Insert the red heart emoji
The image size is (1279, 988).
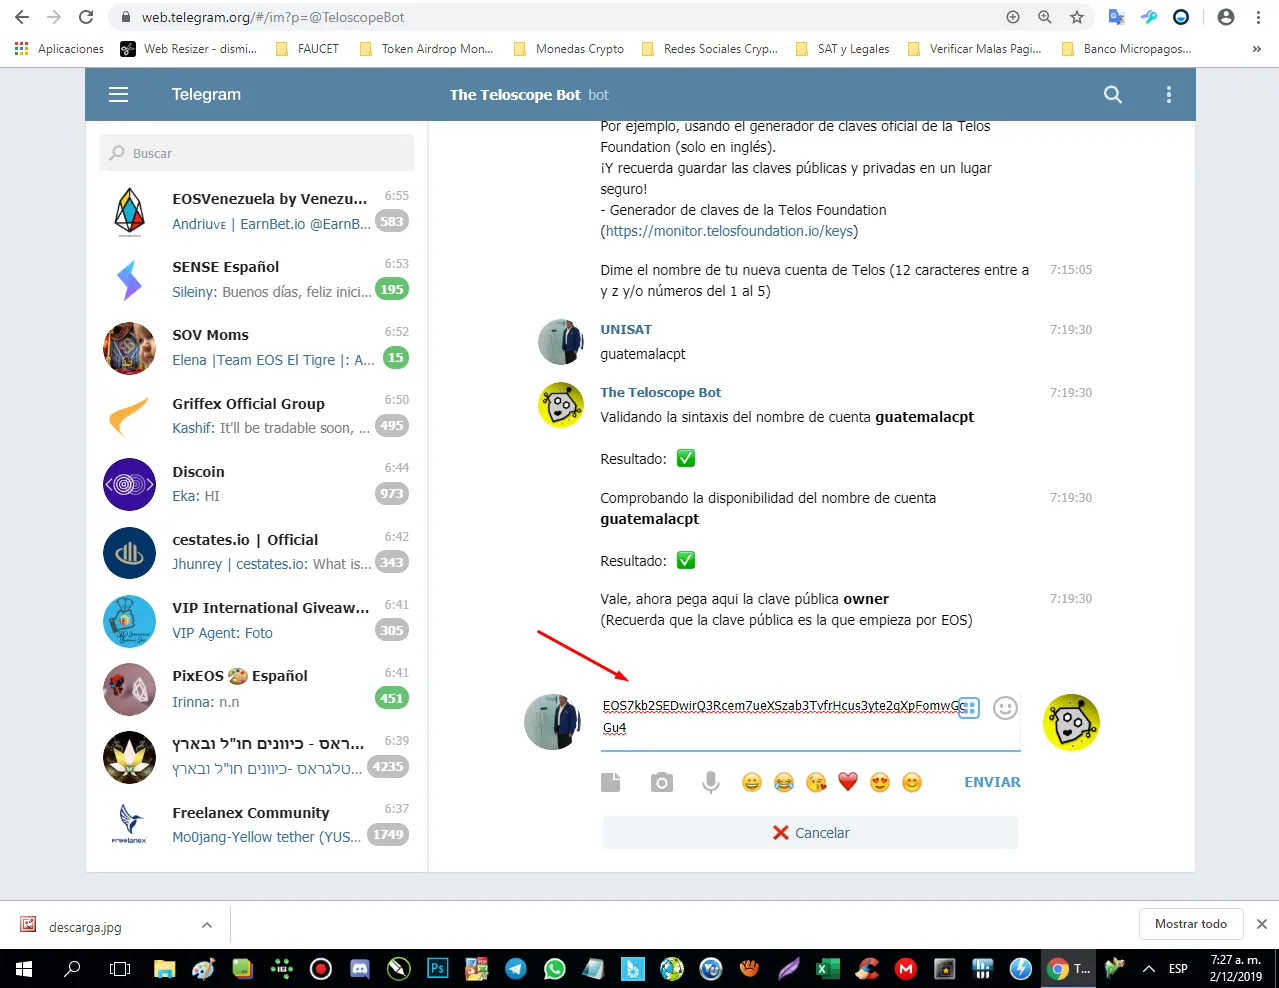tap(848, 782)
